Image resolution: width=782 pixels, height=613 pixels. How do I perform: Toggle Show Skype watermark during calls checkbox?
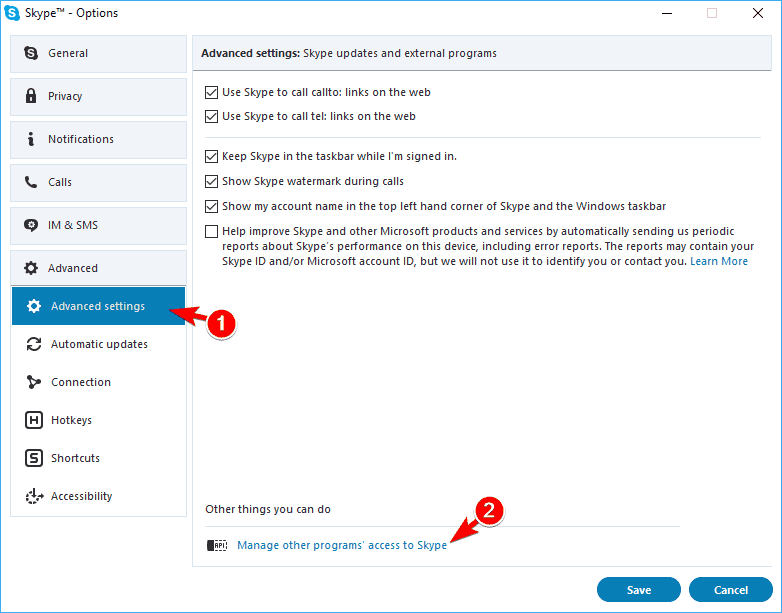(x=211, y=181)
